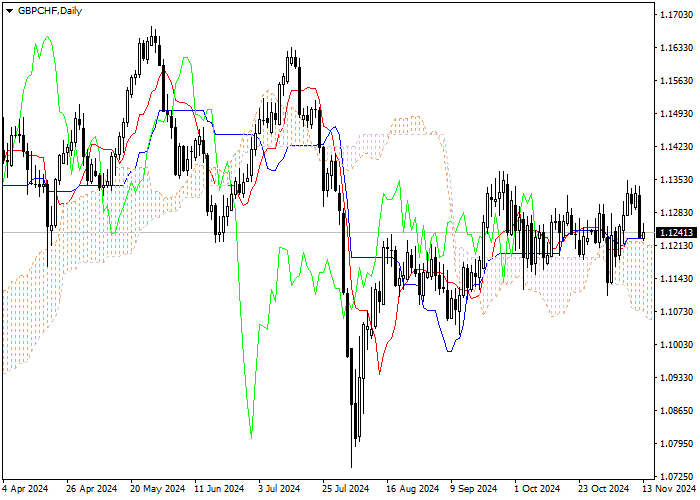Click the 13 Nov 2024 date label
The width and height of the screenshot is (700, 500).
pos(669,489)
